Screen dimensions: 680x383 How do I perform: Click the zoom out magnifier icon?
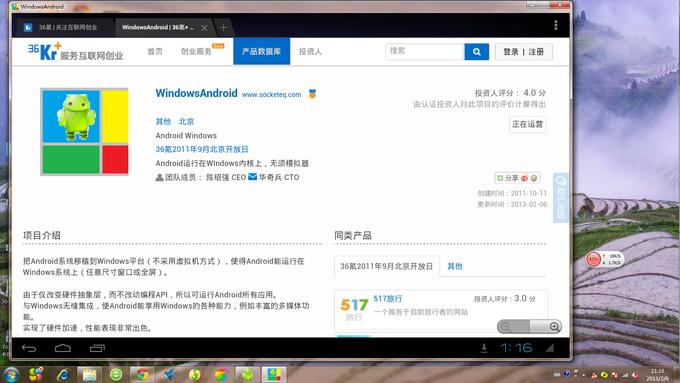tap(505, 327)
